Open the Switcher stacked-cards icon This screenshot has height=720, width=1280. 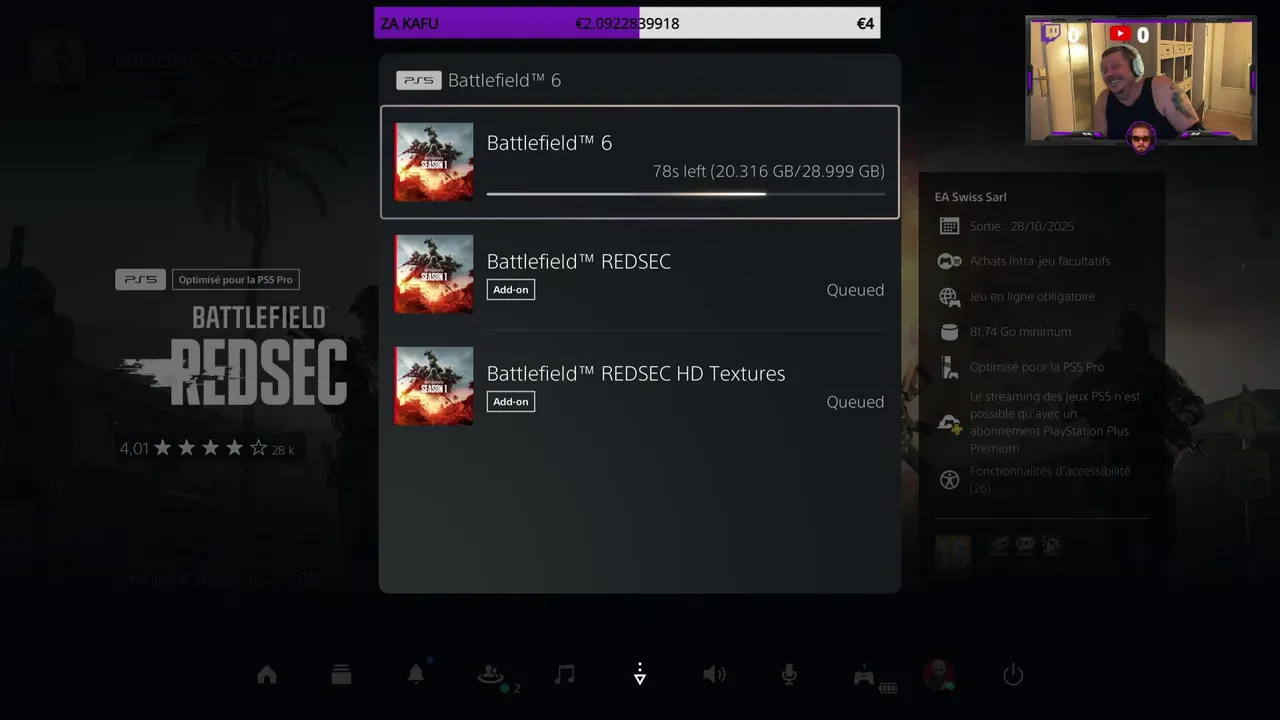click(x=341, y=675)
